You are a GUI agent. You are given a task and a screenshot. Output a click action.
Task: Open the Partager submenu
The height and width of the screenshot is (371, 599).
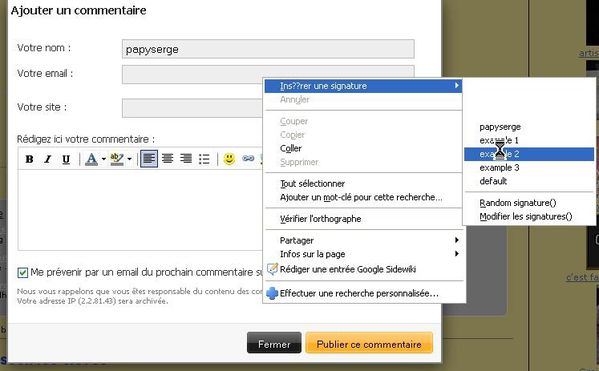tap(363, 240)
